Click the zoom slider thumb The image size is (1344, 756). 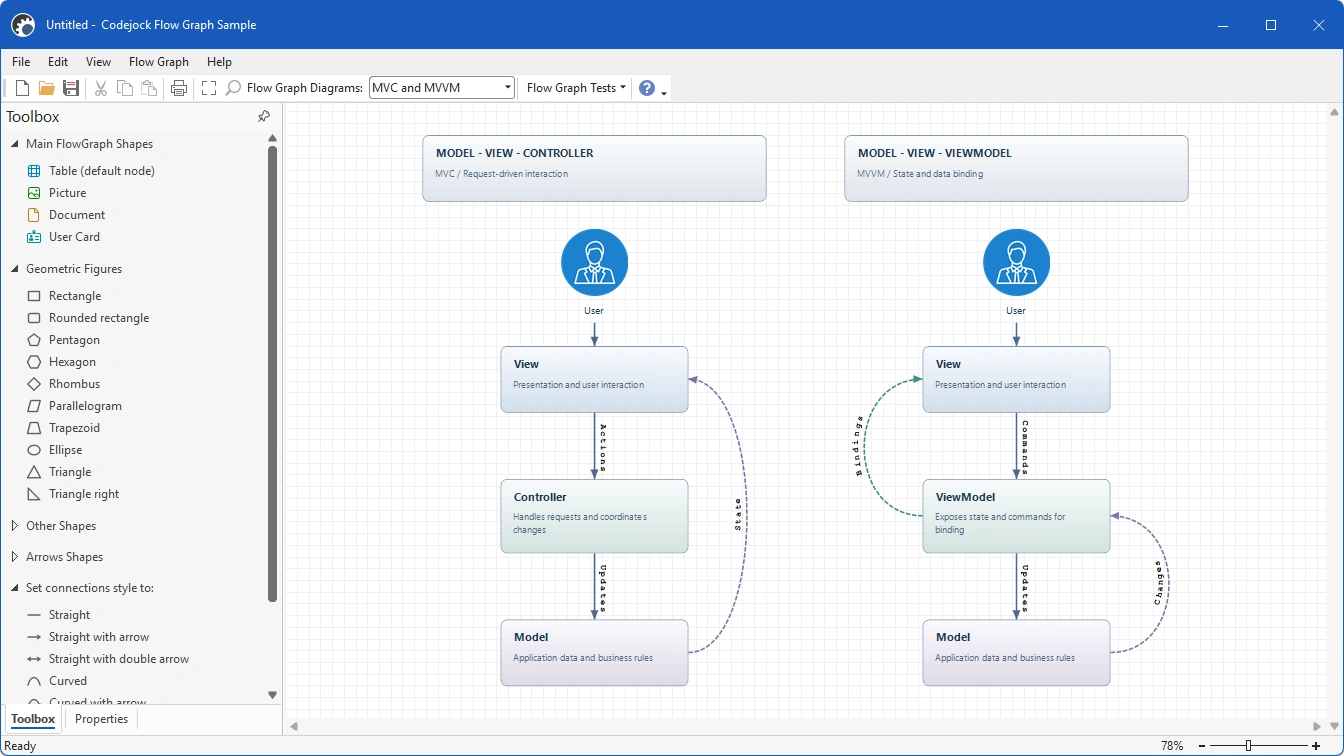pyautogui.click(x=1248, y=746)
